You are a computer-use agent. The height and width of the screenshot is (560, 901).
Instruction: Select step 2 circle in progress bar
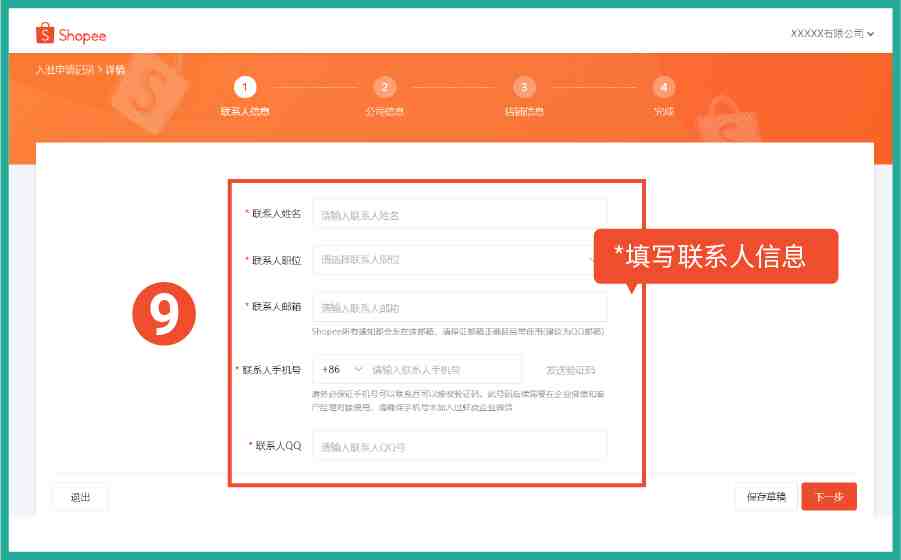(x=384, y=87)
